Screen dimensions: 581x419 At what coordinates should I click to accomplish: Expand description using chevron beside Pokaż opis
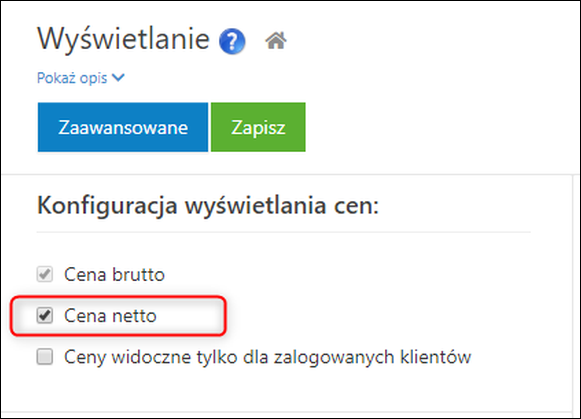[x=118, y=77]
